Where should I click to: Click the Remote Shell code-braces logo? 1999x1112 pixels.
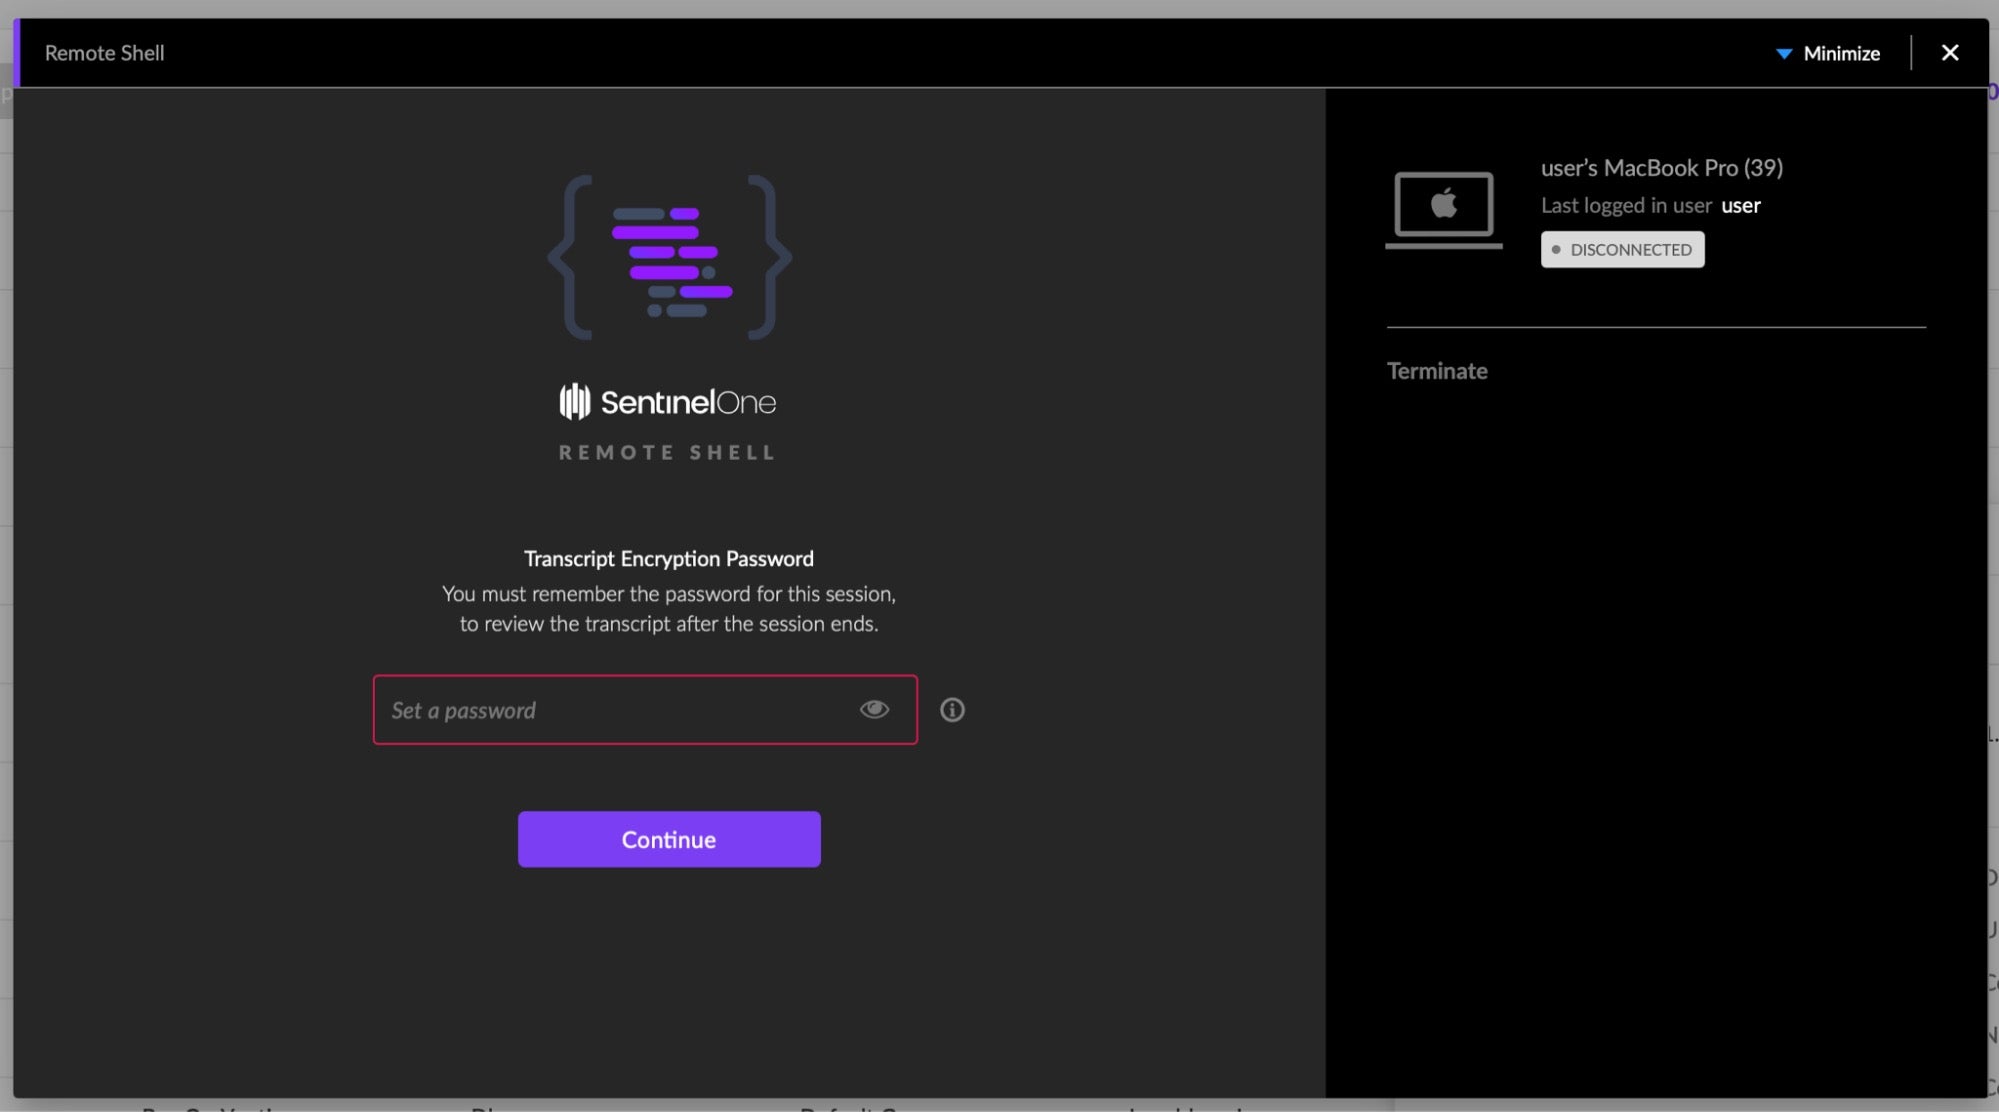click(x=669, y=258)
